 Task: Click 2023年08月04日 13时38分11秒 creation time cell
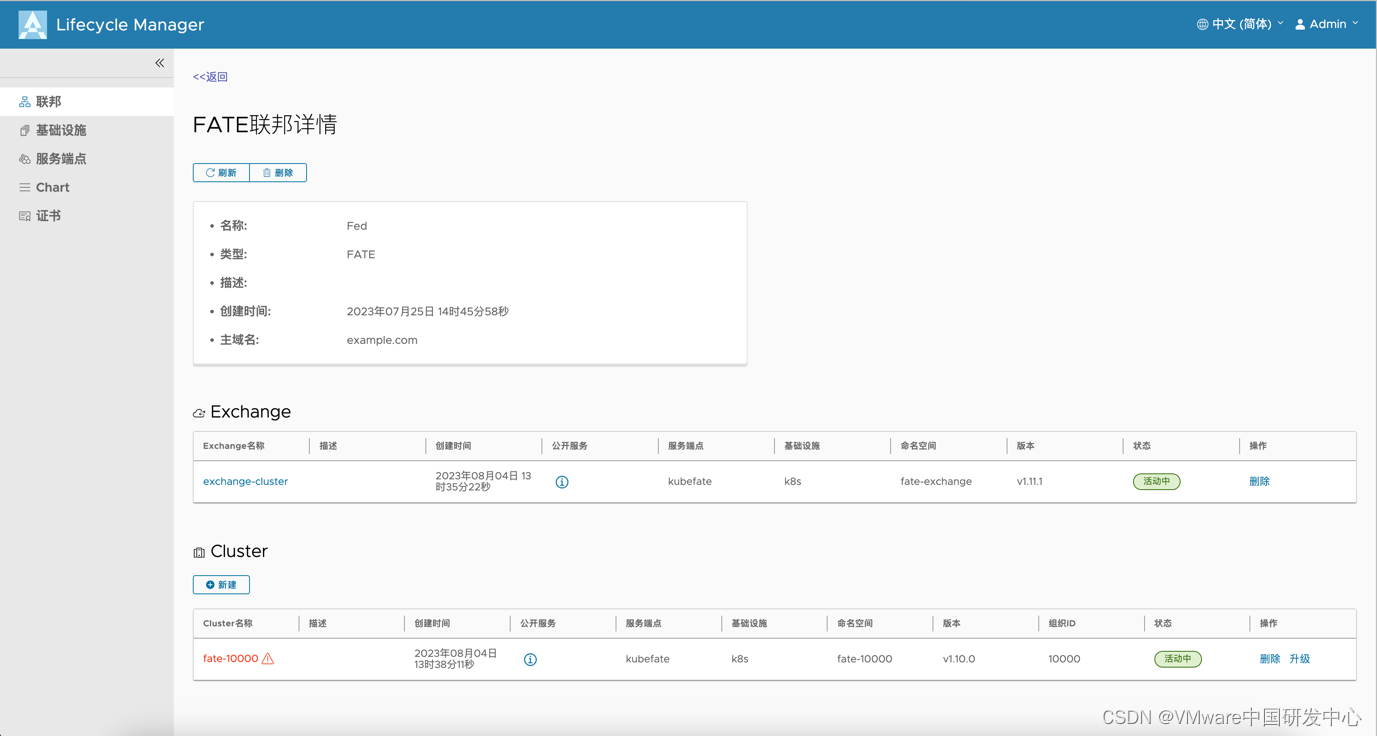(x=456, y=658)
